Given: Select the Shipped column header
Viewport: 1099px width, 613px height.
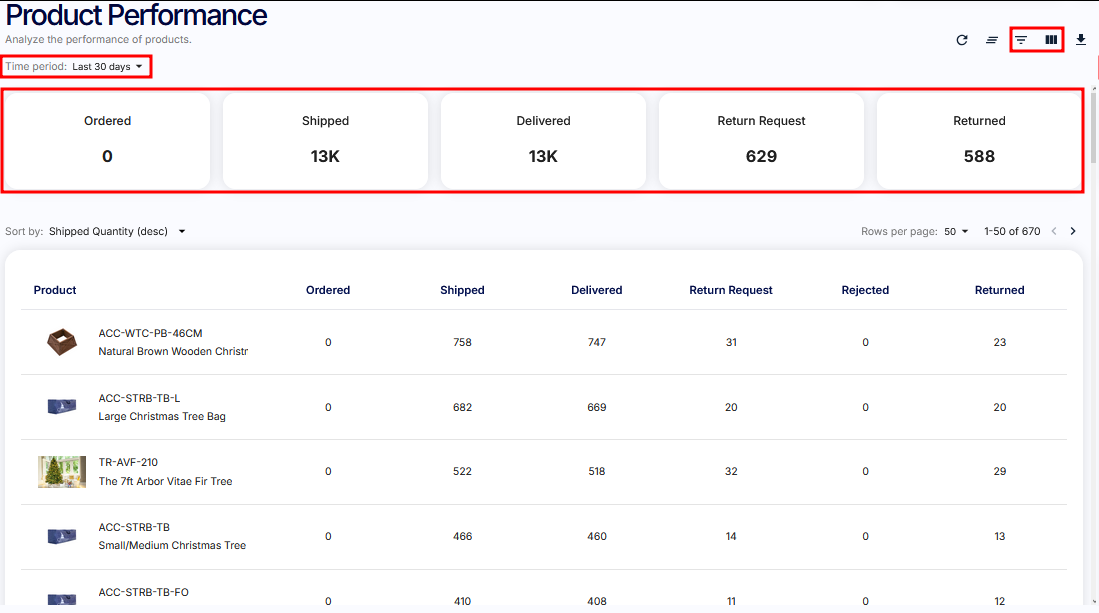Looking at the screenshot, I should click(x=462, y=290).
